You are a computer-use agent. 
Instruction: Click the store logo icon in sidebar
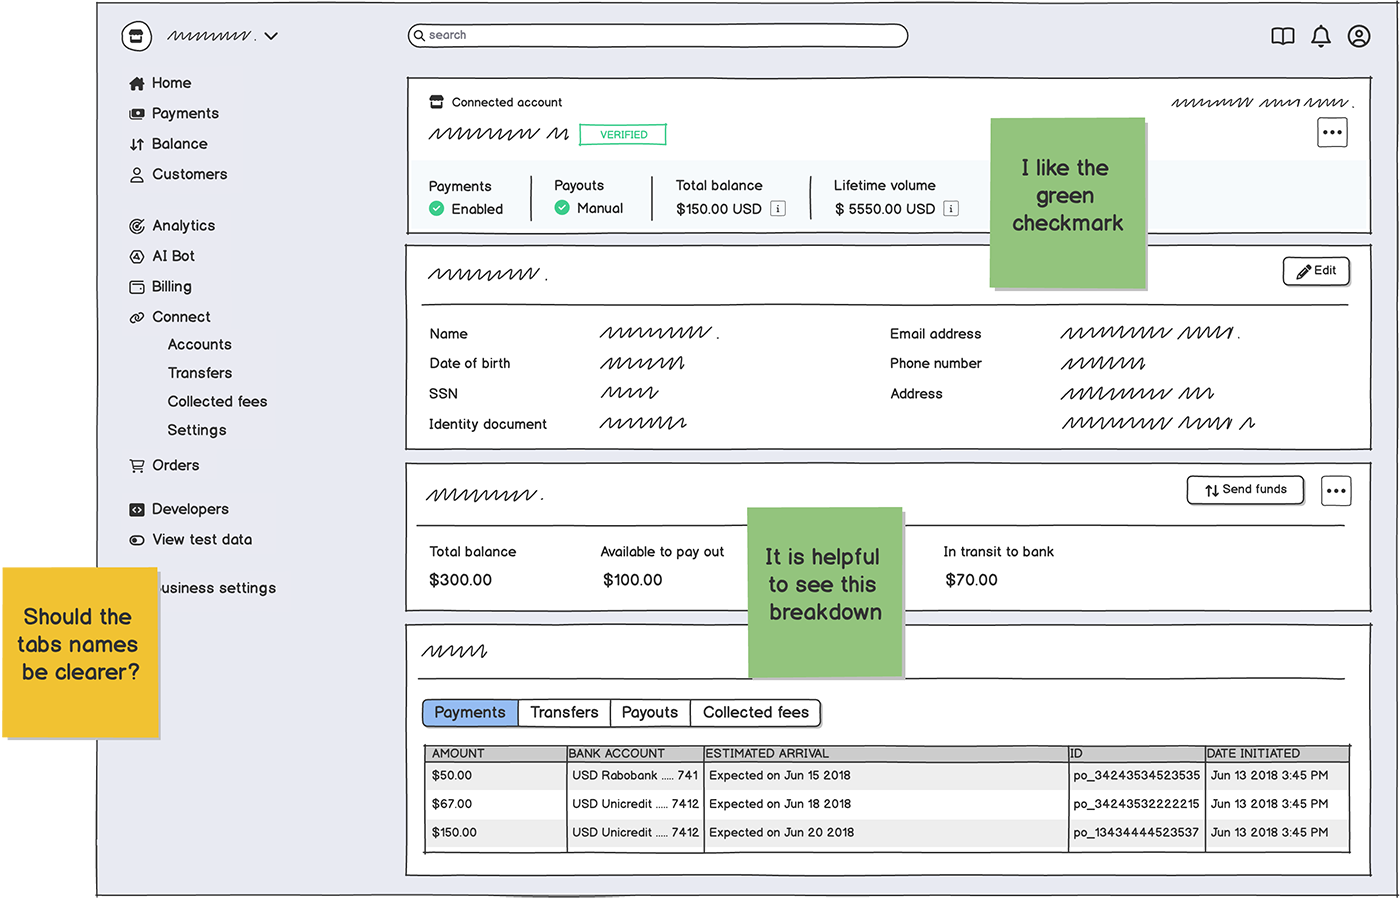coord(136,36)
